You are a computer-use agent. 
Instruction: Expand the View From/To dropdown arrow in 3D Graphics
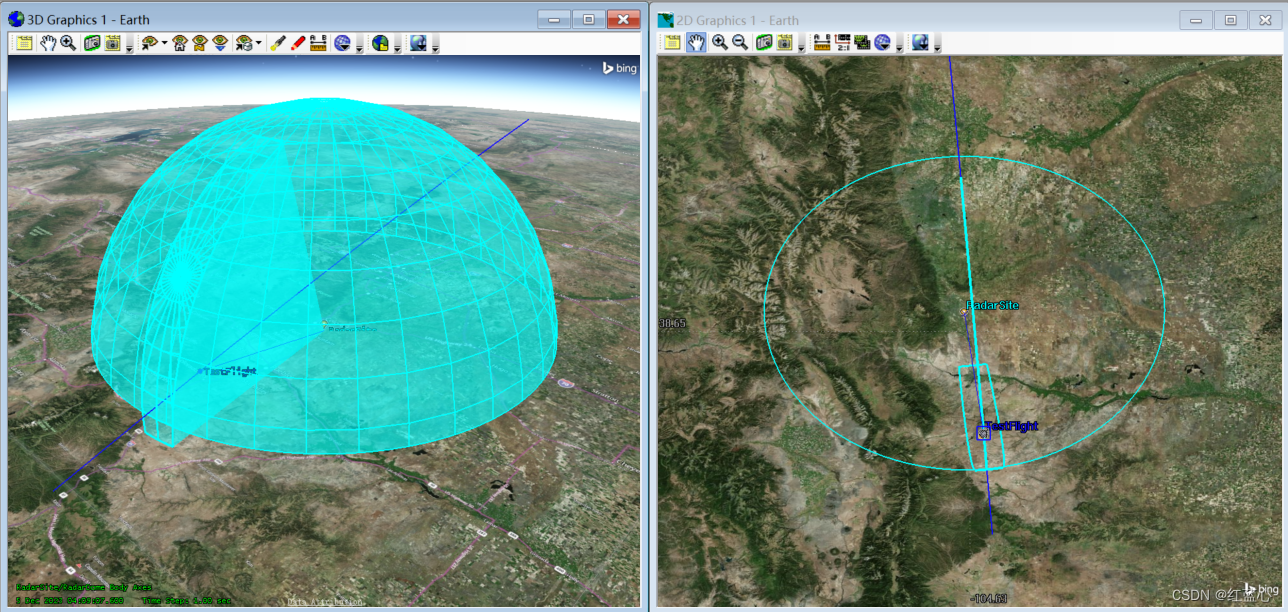164,43
